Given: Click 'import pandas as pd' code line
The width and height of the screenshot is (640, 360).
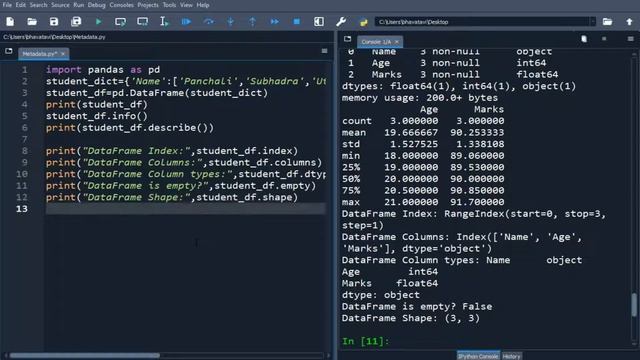Looking at the screenshot, I should click(x=103, y=70).
